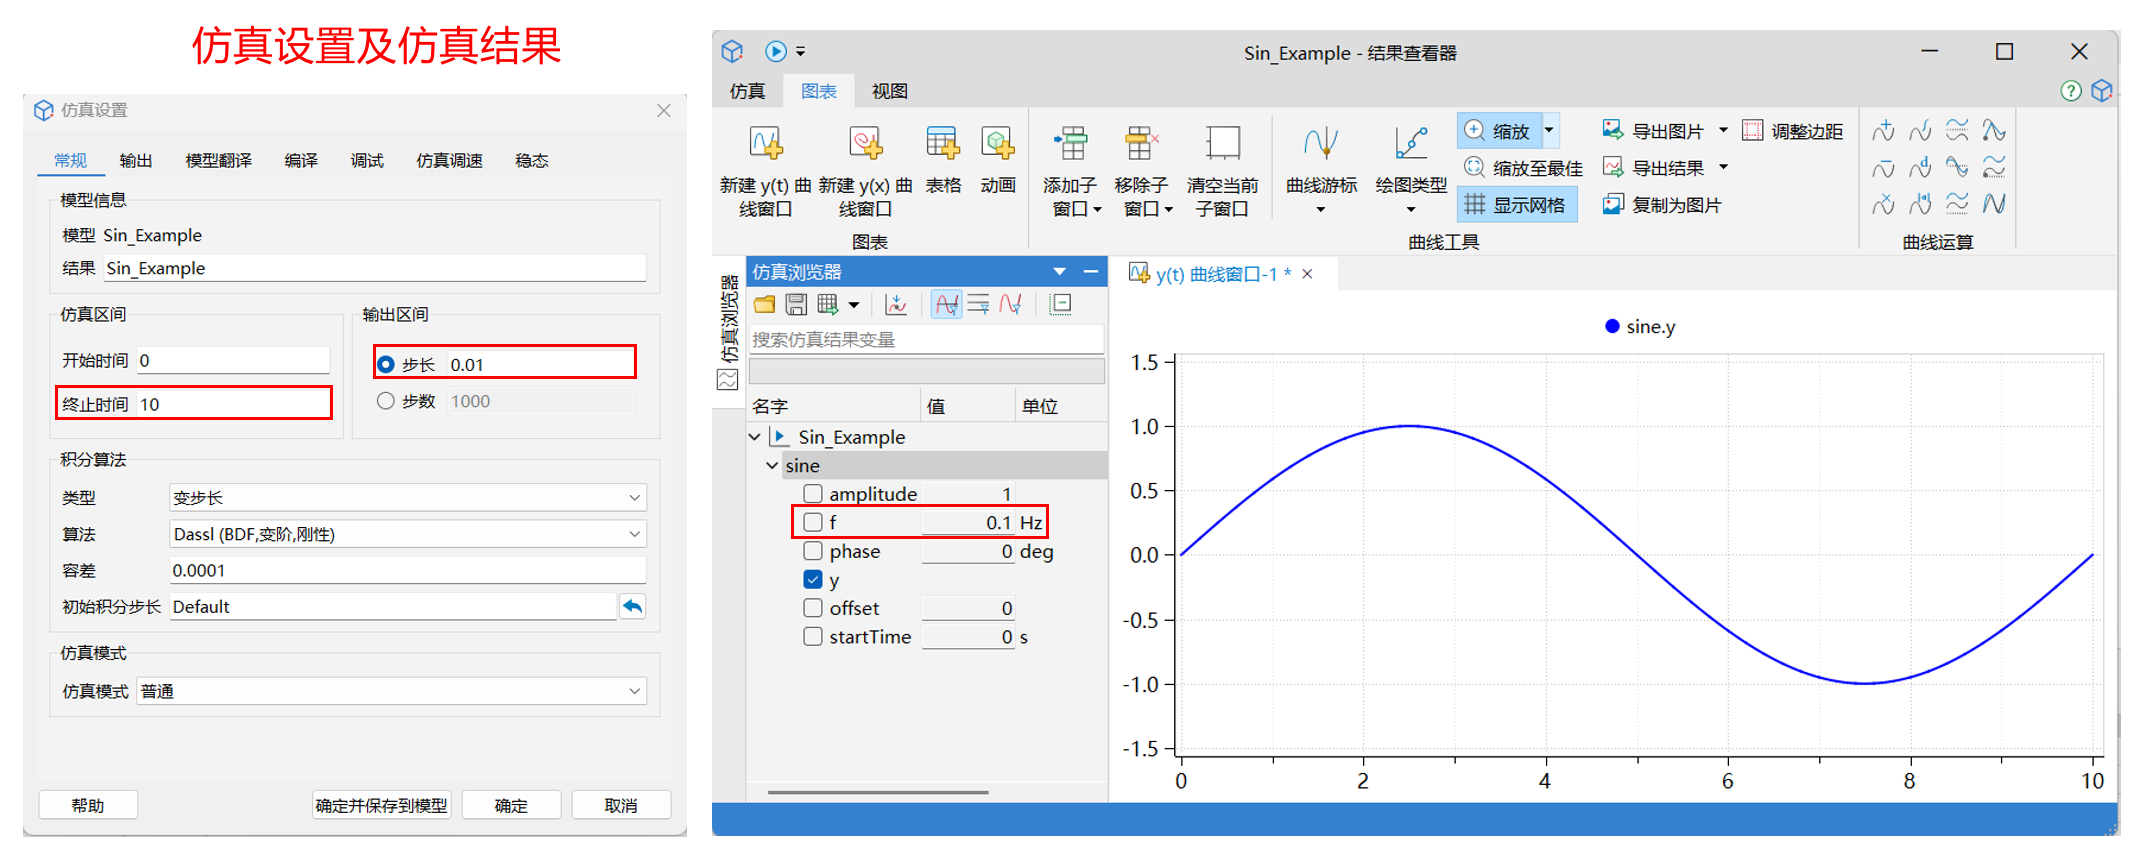Select the 曲线游标 curve cursor tool
This screenshot has width=2142, height=855.
(1321, 145)
